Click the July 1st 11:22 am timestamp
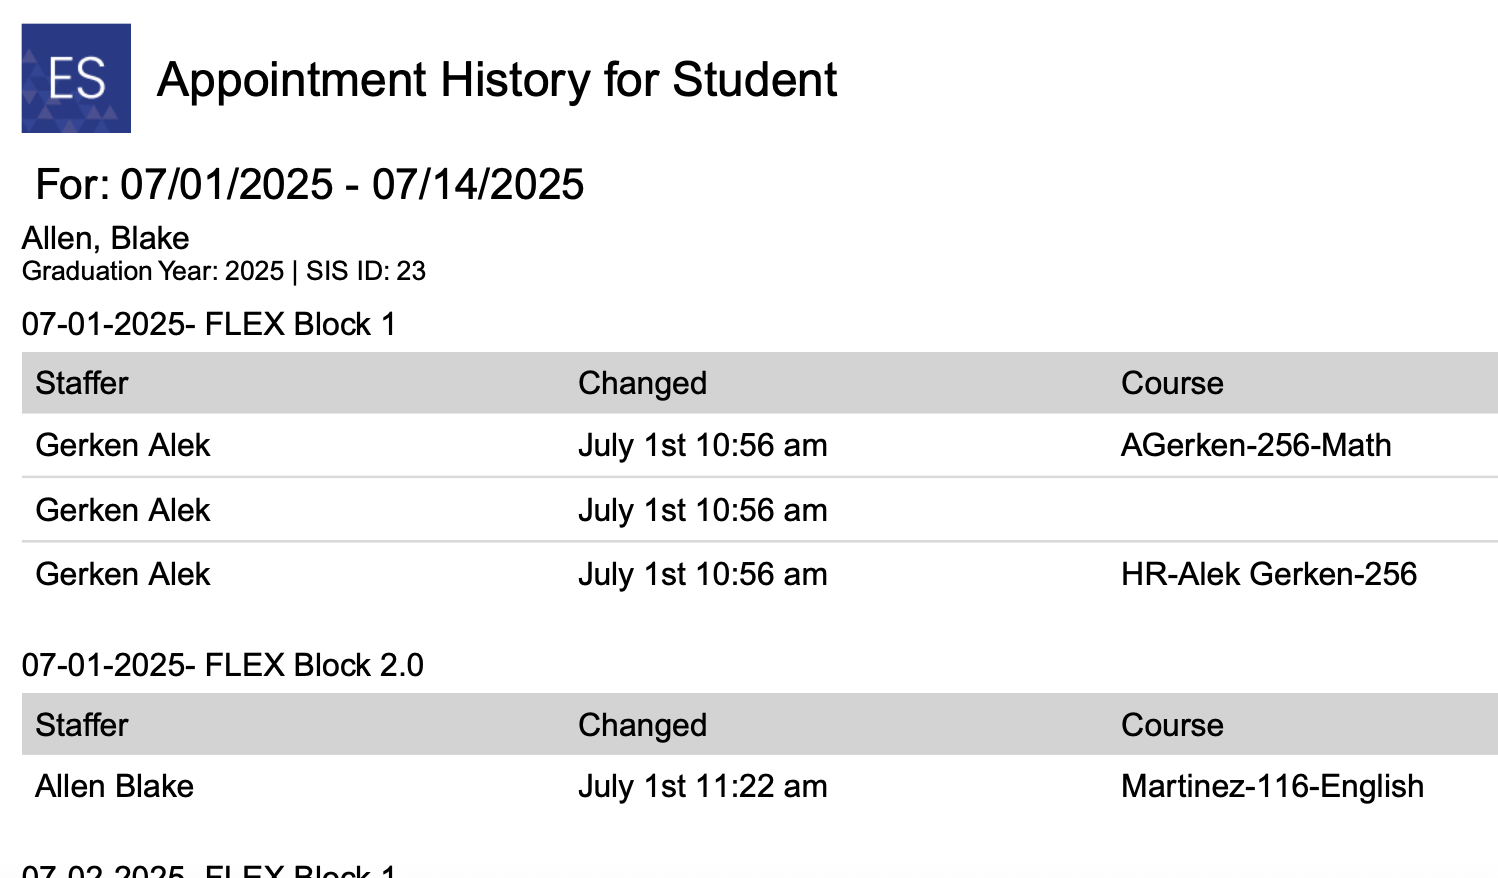Viewport: 1498px width, 878px height. pyautogui.click(x=702, y=787)
